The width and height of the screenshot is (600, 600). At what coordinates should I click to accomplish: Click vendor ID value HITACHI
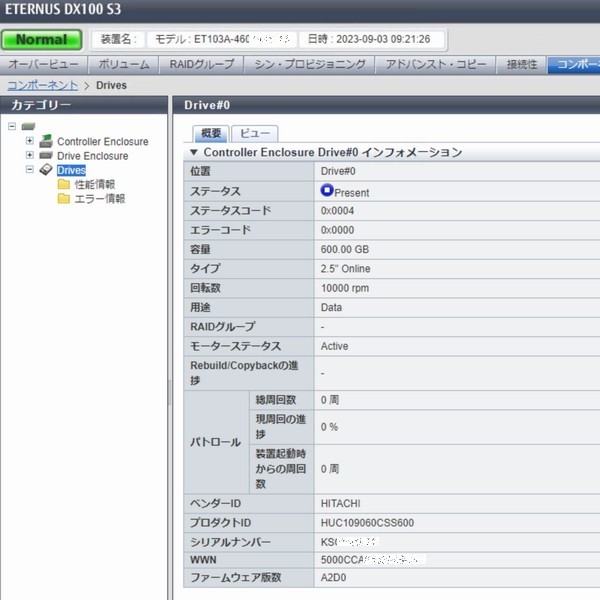point(341,504)
